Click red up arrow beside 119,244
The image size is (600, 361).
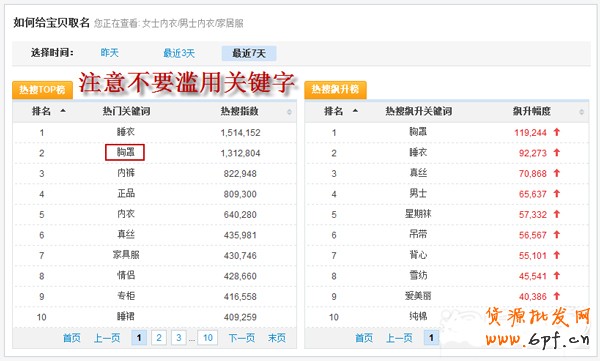point(557,132)
